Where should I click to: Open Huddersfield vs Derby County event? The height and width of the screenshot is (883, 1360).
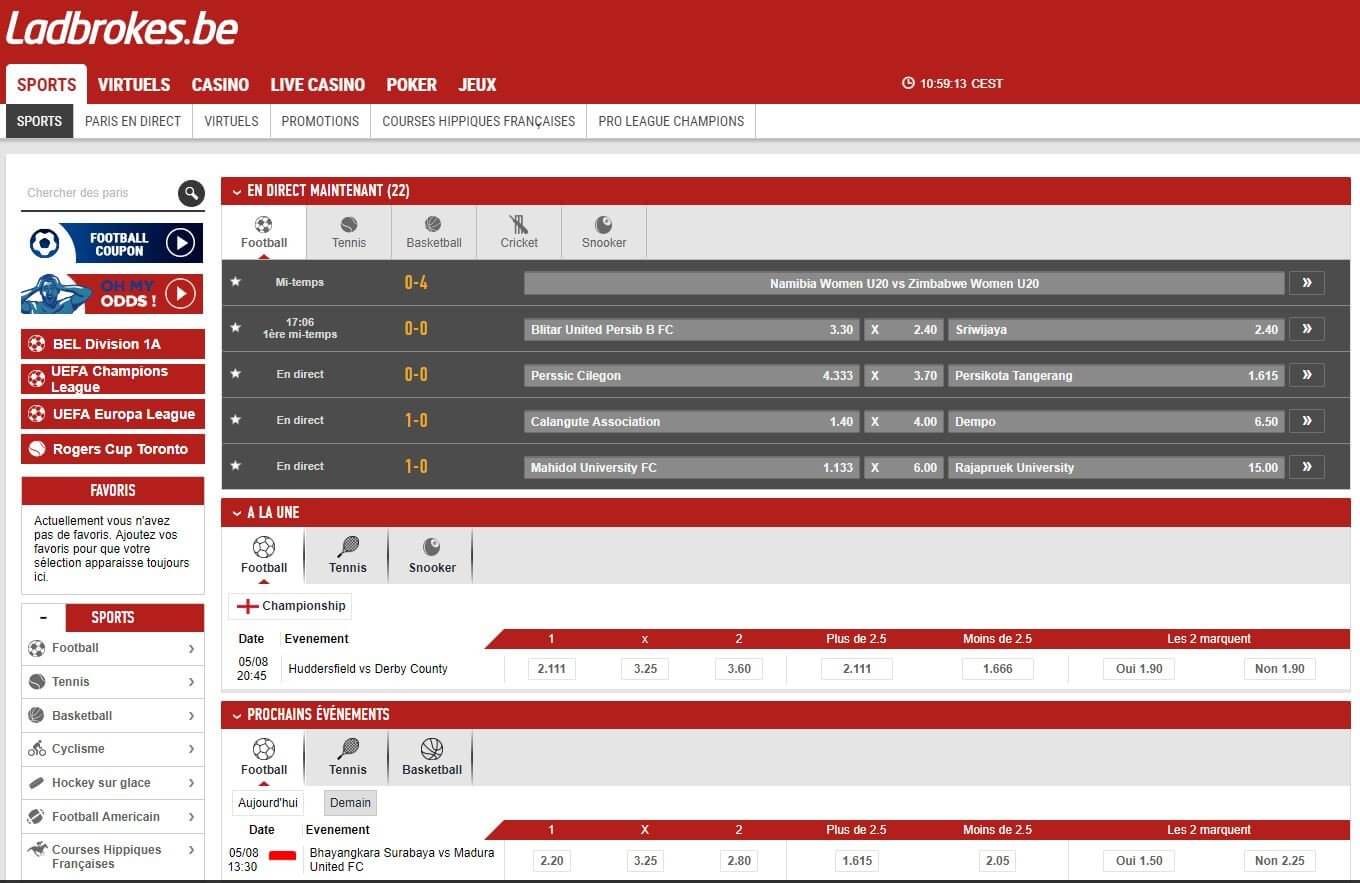pos(368,669)
